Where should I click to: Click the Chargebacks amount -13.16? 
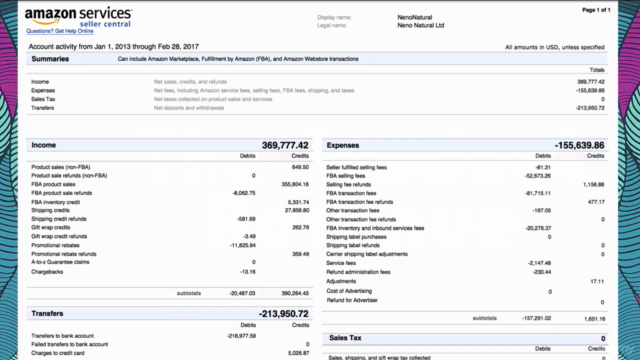pyautogui.click(x=248, y=272)
